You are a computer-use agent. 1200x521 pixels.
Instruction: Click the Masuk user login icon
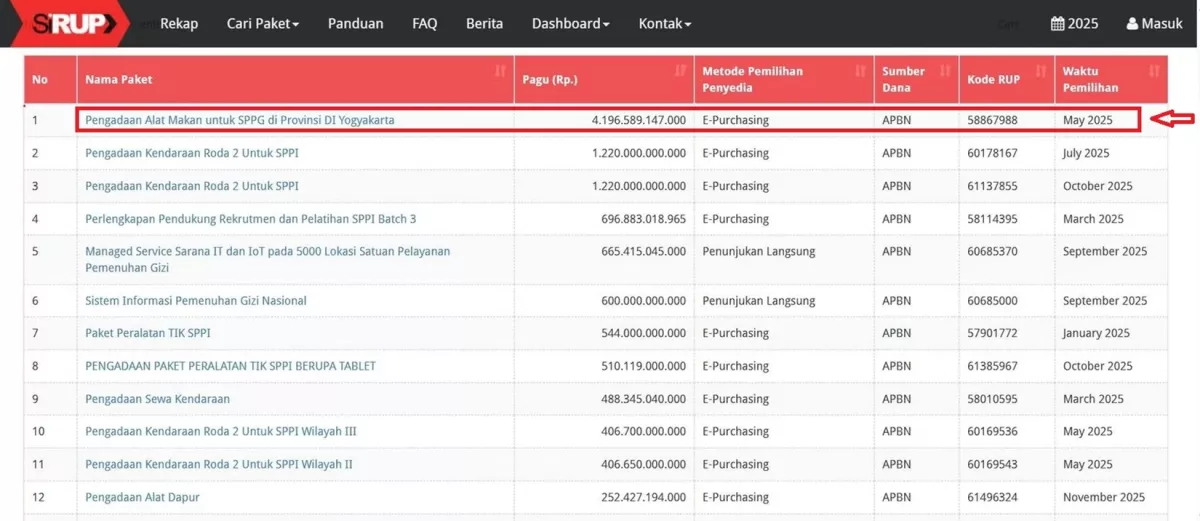(1132, 23)
